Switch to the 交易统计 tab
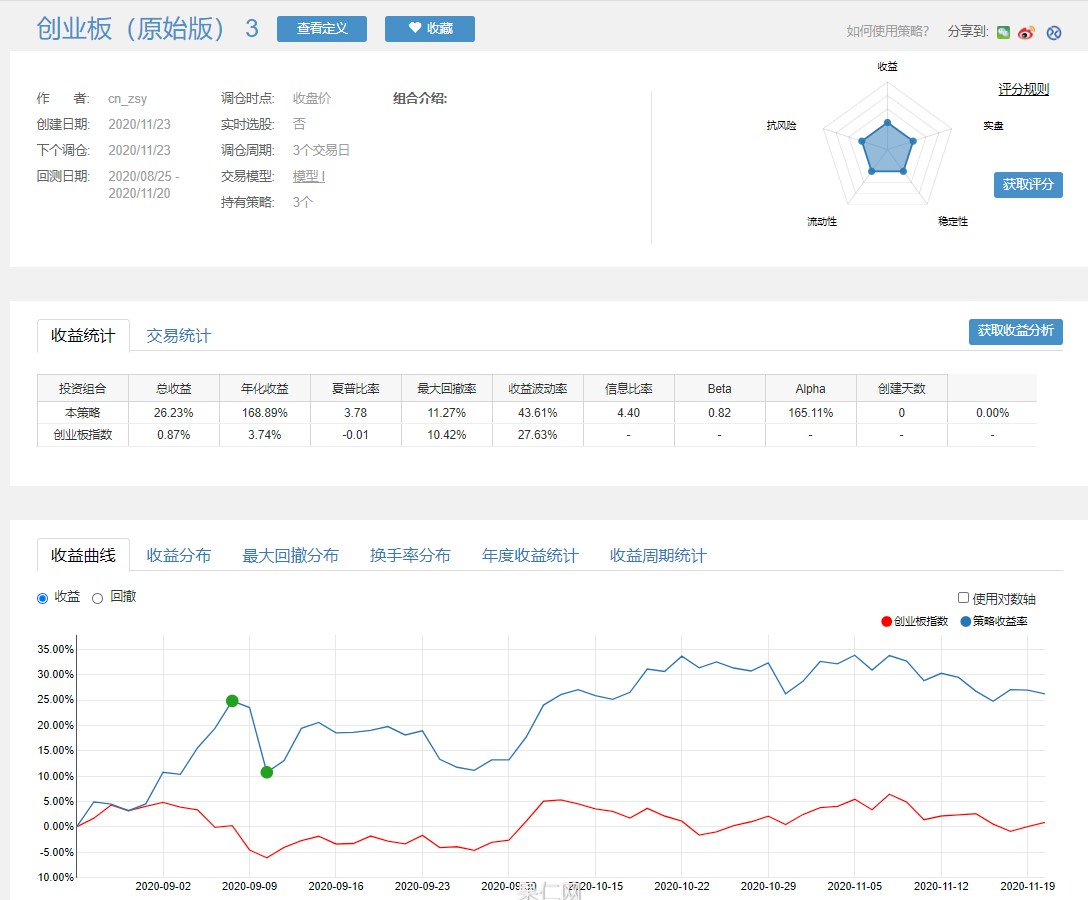The image size is (1088, 900). click(178, 336)
